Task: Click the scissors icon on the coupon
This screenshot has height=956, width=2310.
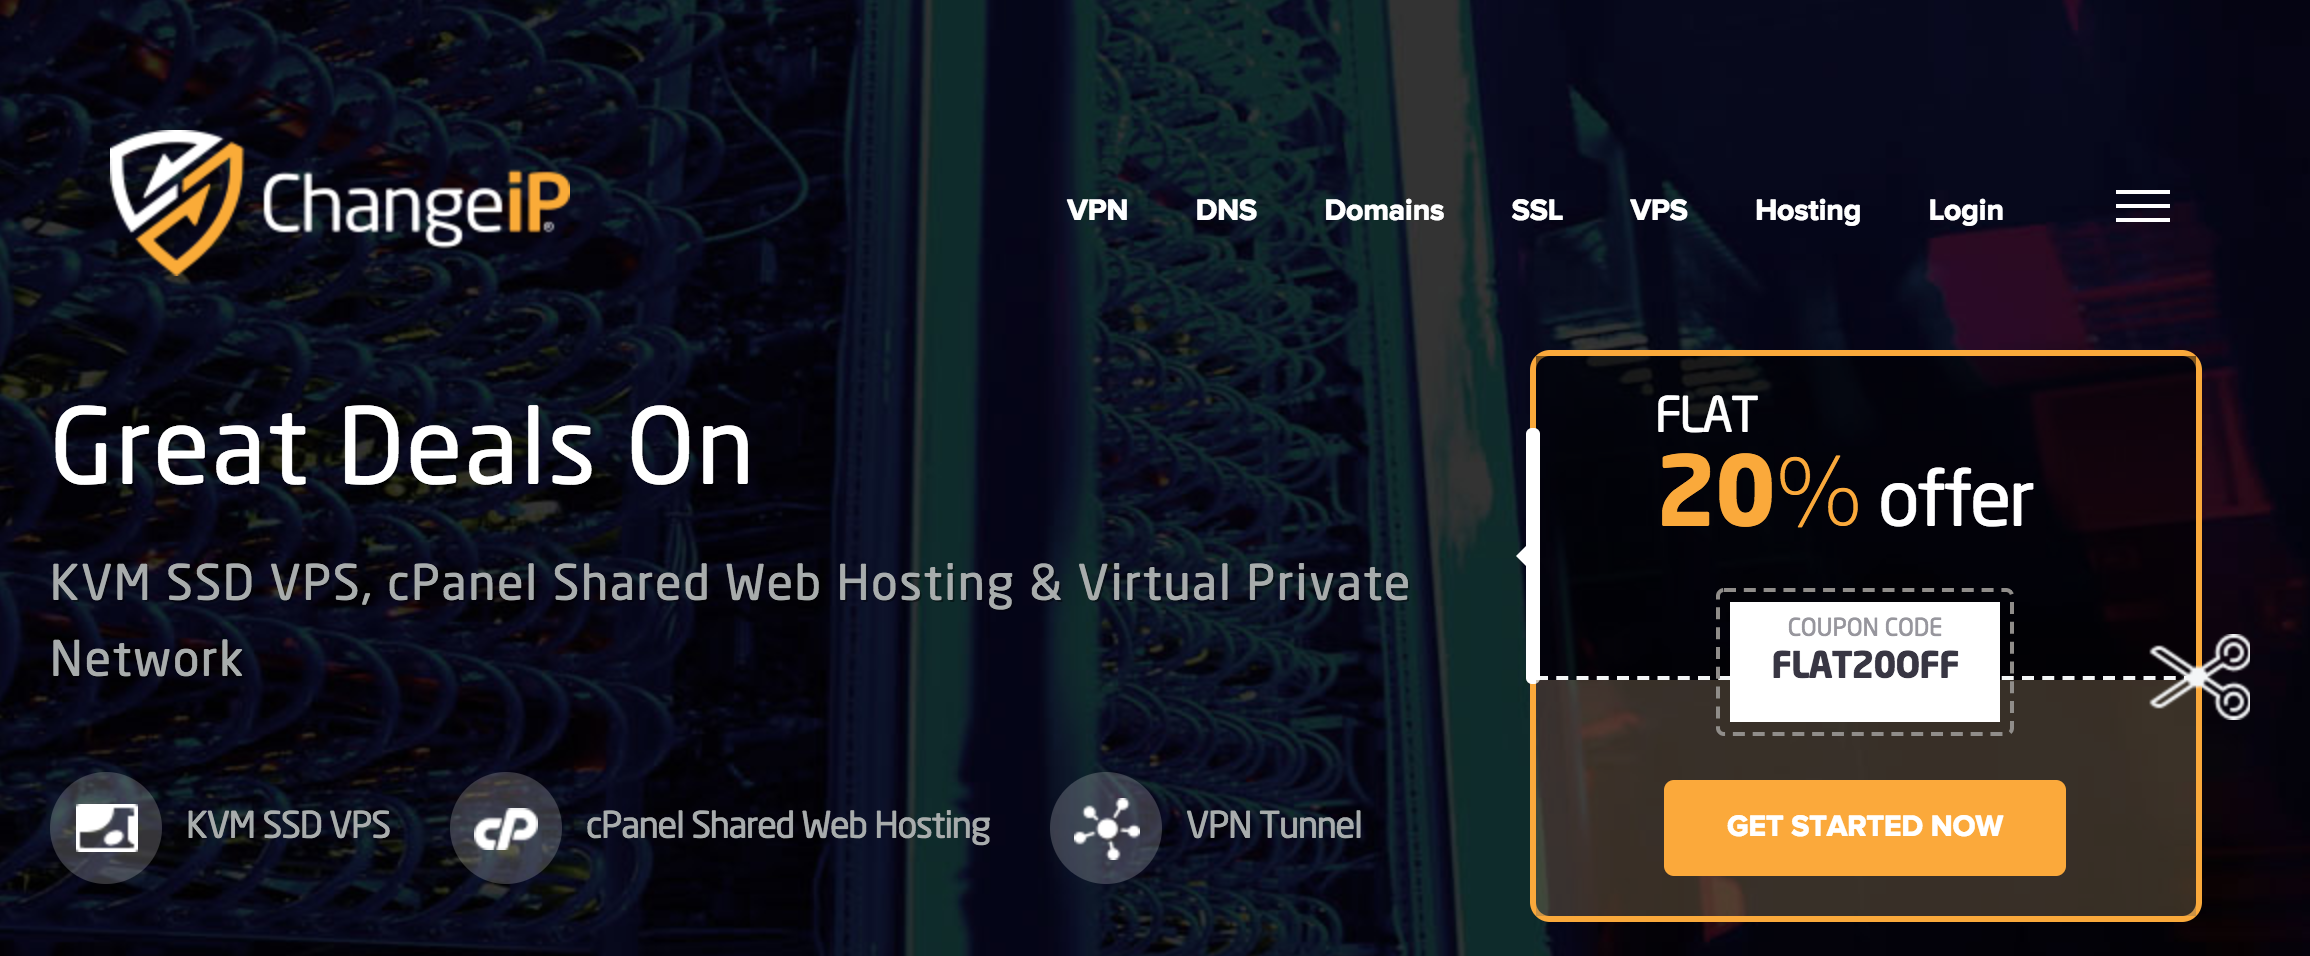Action: pos(2202,677)
